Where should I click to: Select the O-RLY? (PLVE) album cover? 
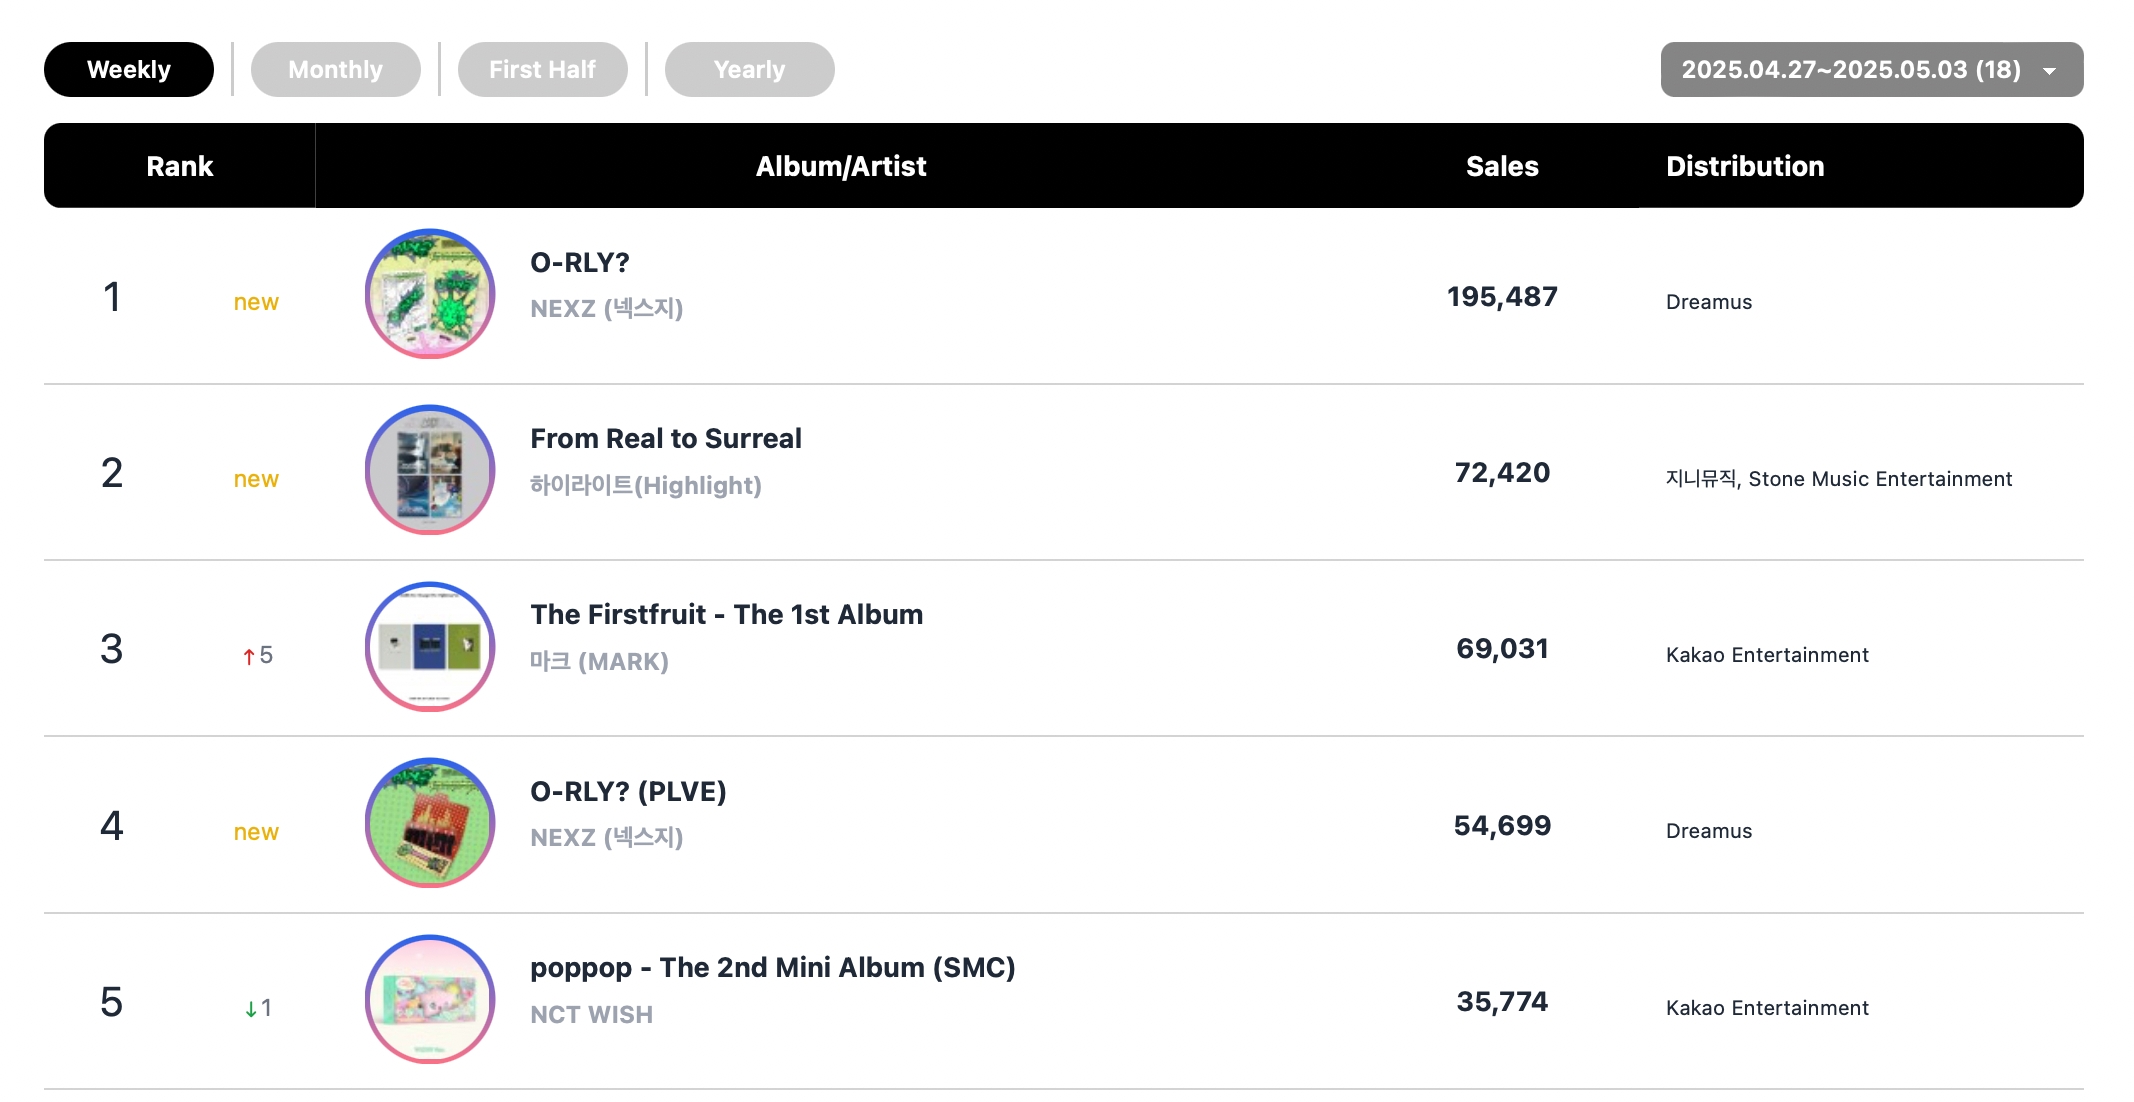pyautogui.click(x=430, y=823)
